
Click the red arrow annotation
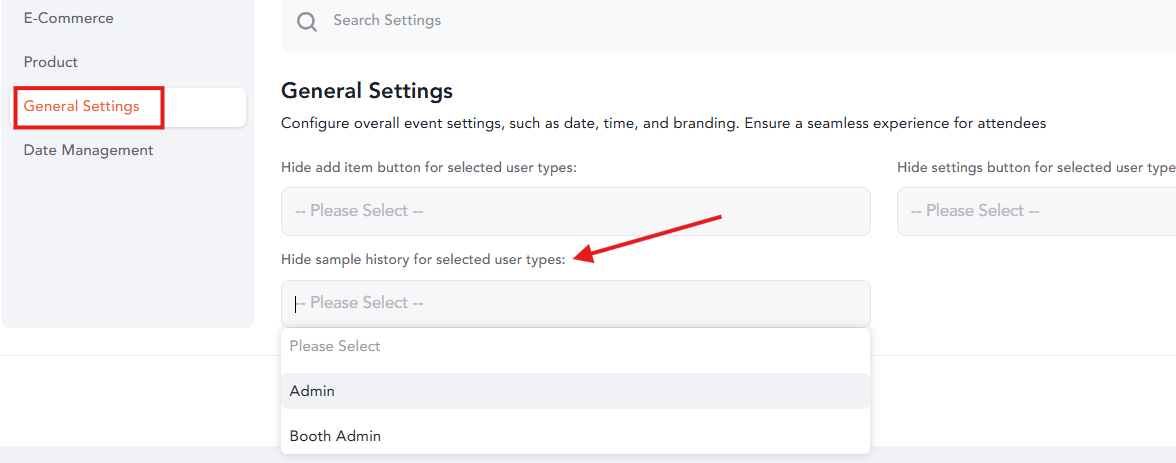click(x=649, y=238)
